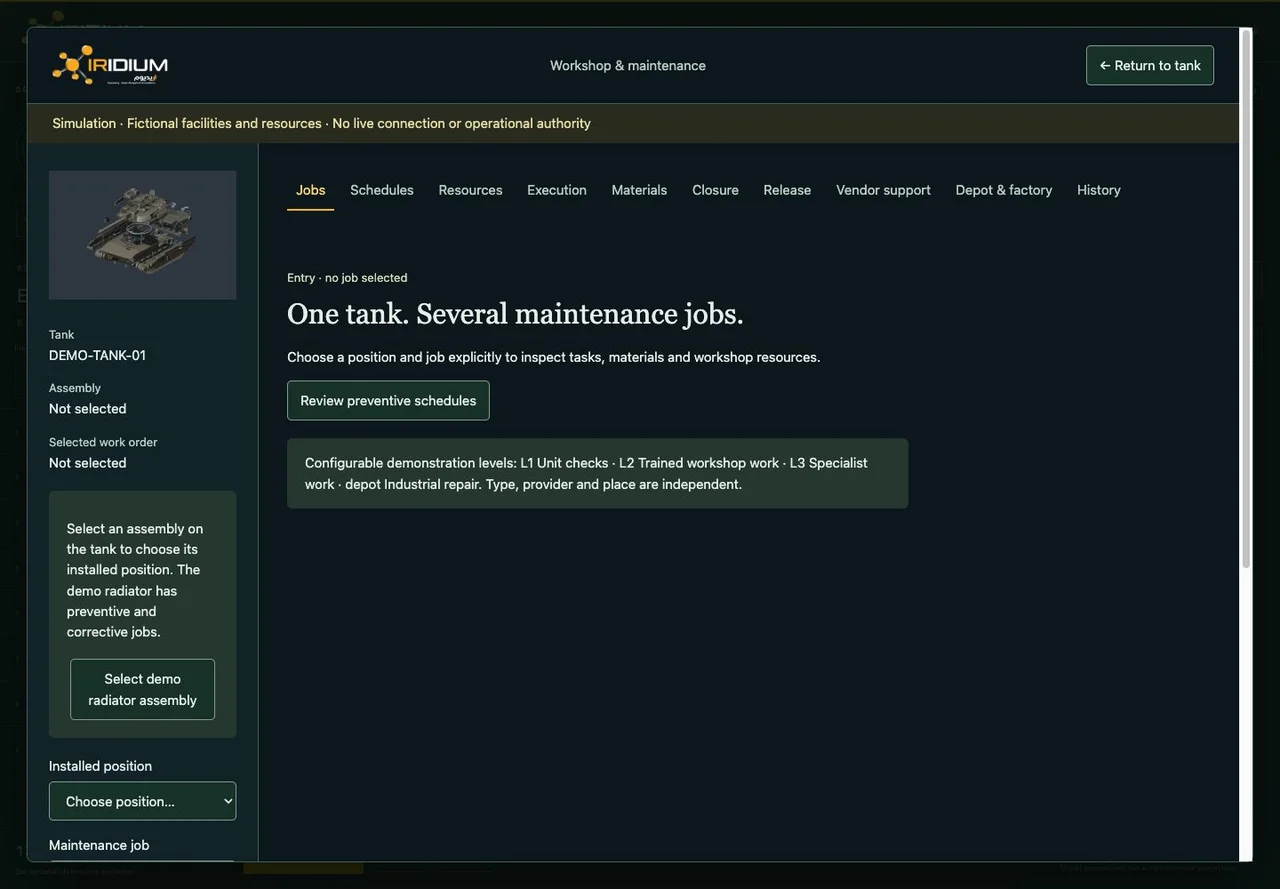Viewport: 1280px width, 889px height.
Task: Click the Simulation notice banner text
Action: 321,124
